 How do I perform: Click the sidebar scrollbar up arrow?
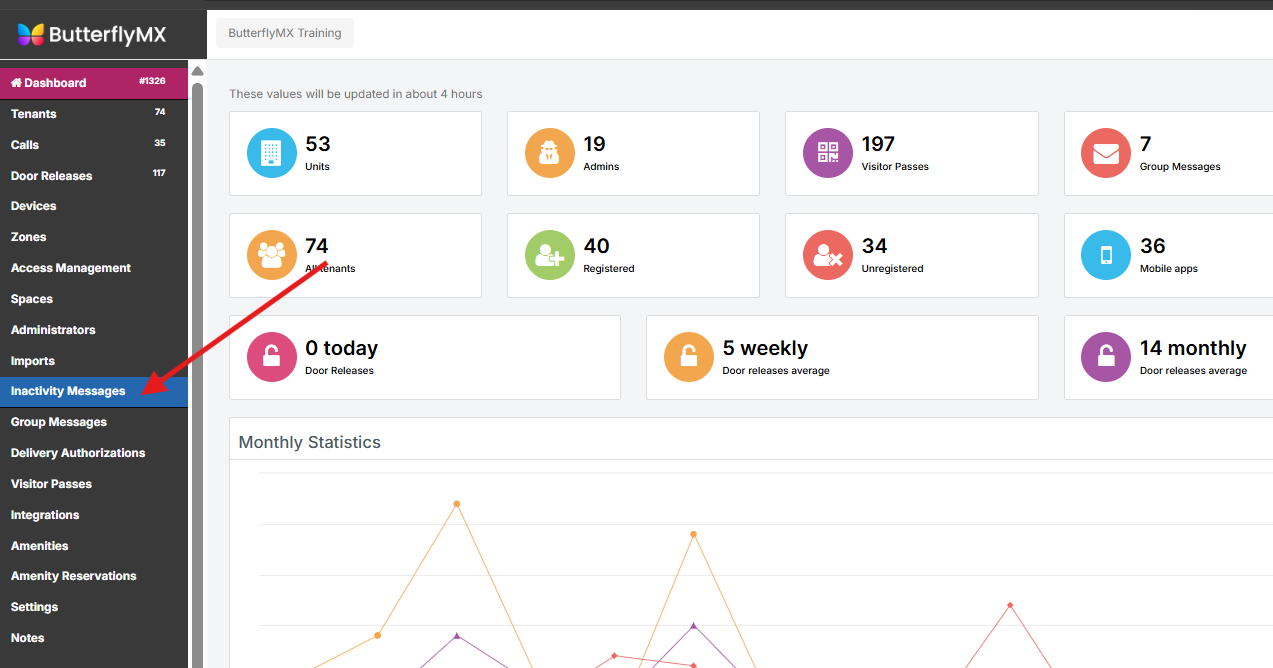point(197,72)
